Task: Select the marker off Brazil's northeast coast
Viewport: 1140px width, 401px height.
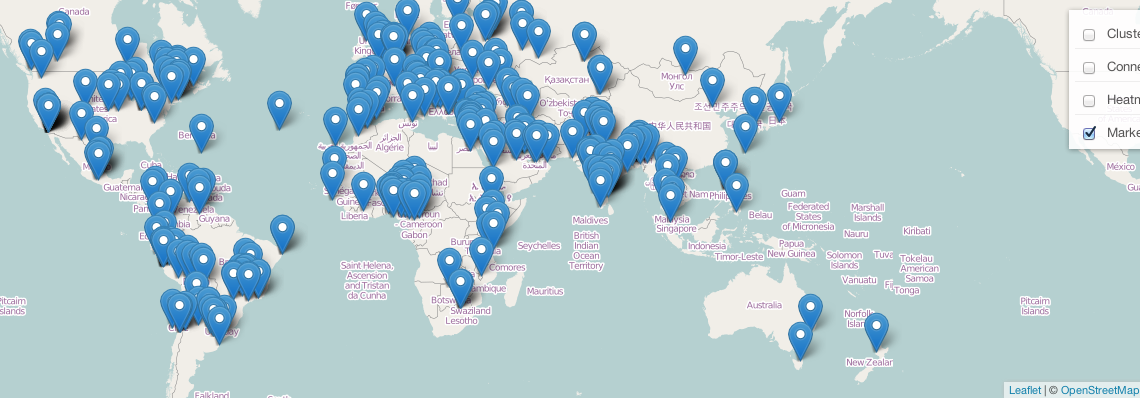Action: click(283, 231)
